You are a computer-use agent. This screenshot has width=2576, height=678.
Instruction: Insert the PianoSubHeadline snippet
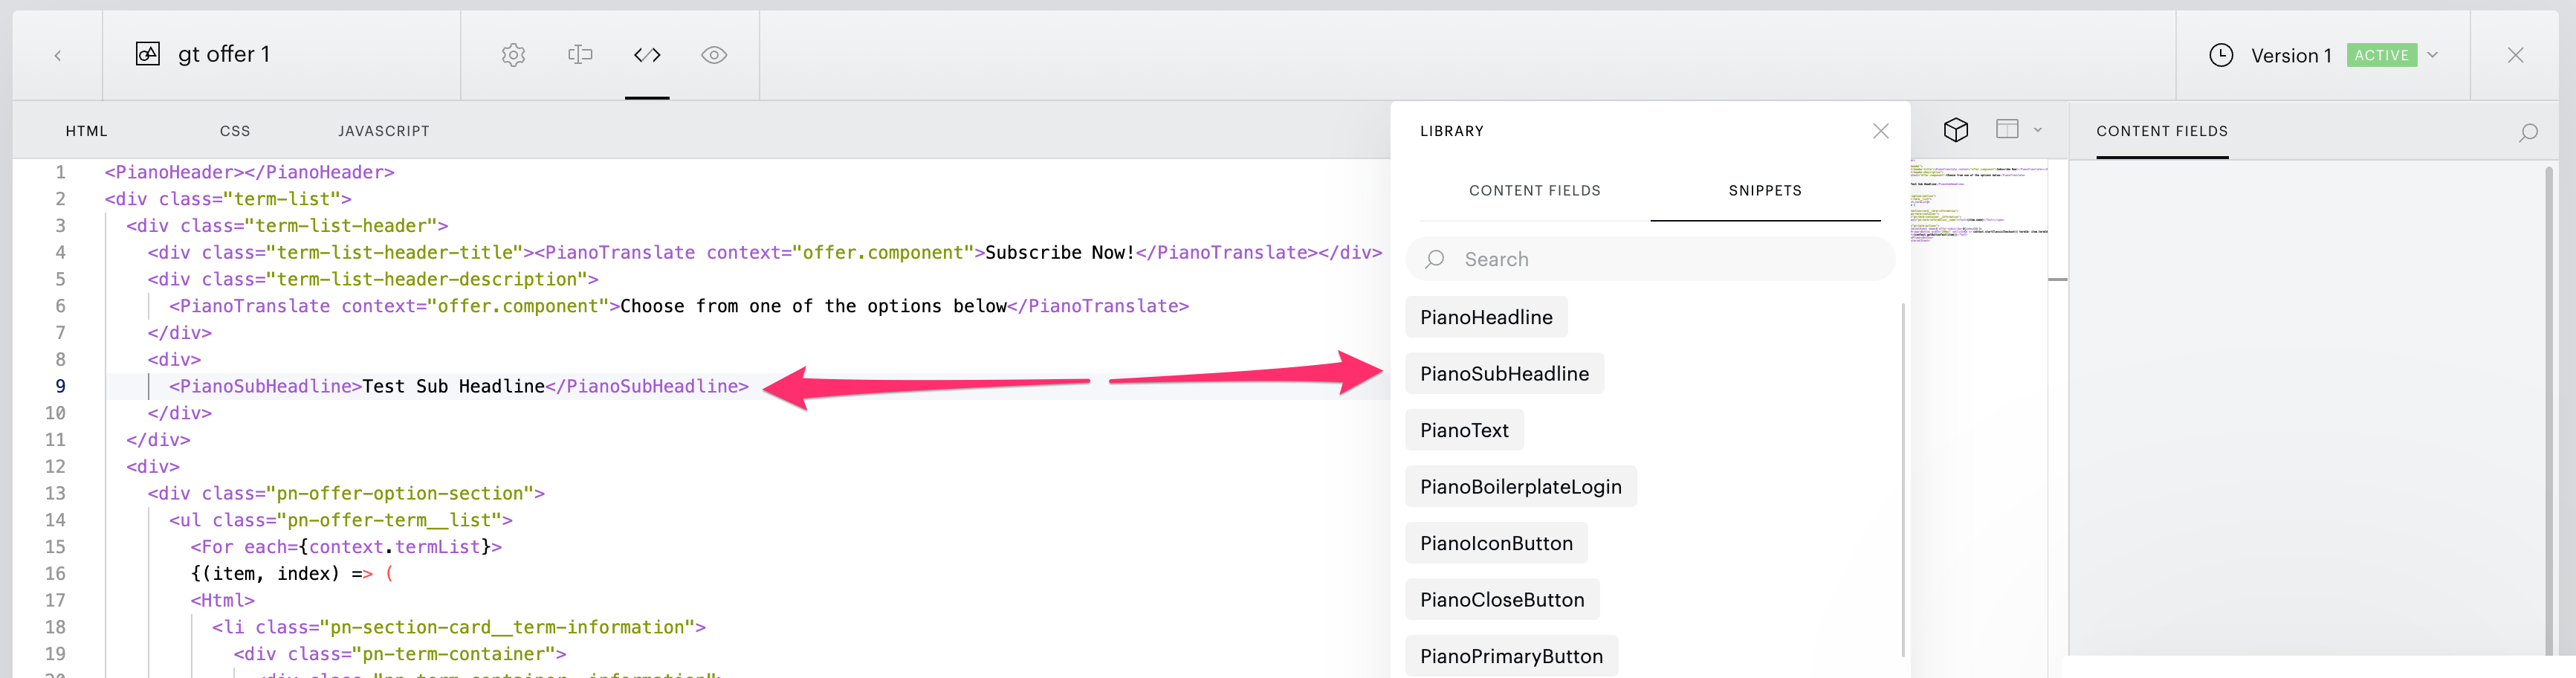click(1504, 373)
